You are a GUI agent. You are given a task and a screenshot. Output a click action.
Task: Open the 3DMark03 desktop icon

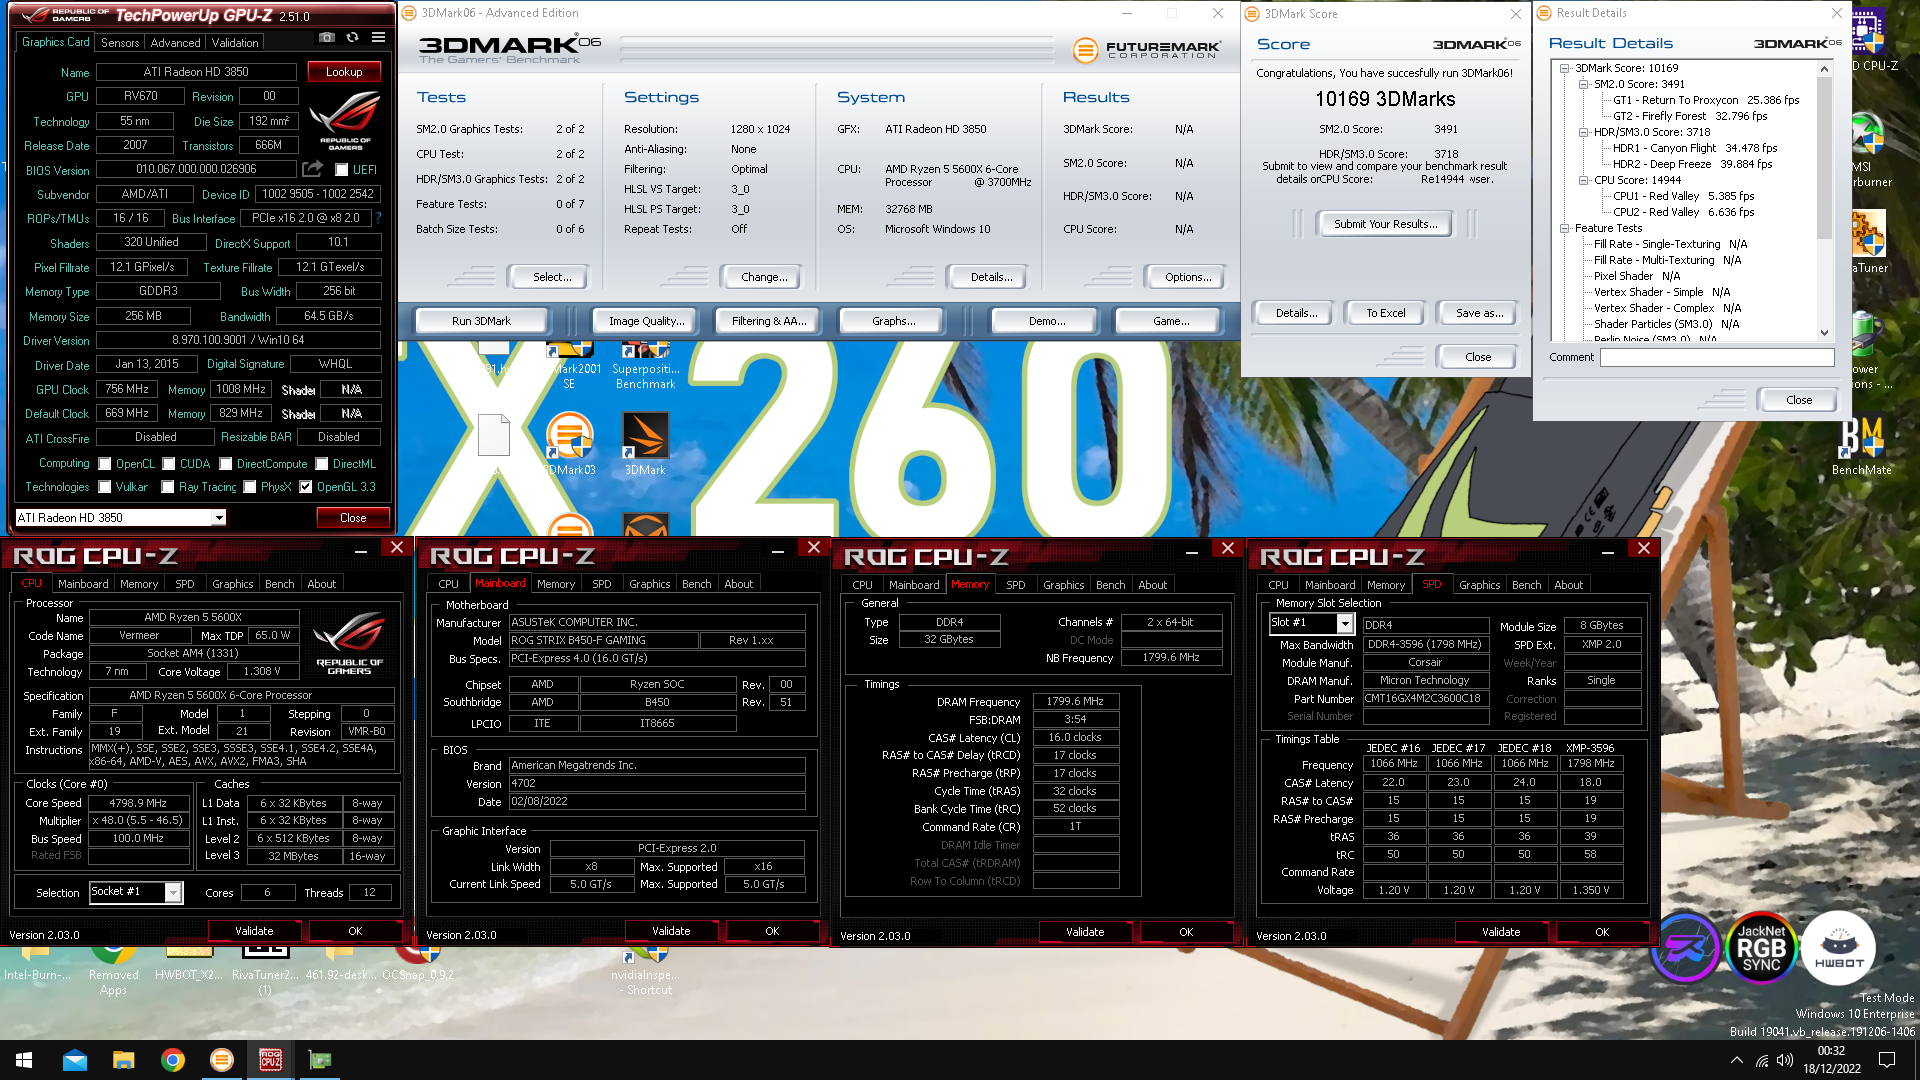click(570, 445)
